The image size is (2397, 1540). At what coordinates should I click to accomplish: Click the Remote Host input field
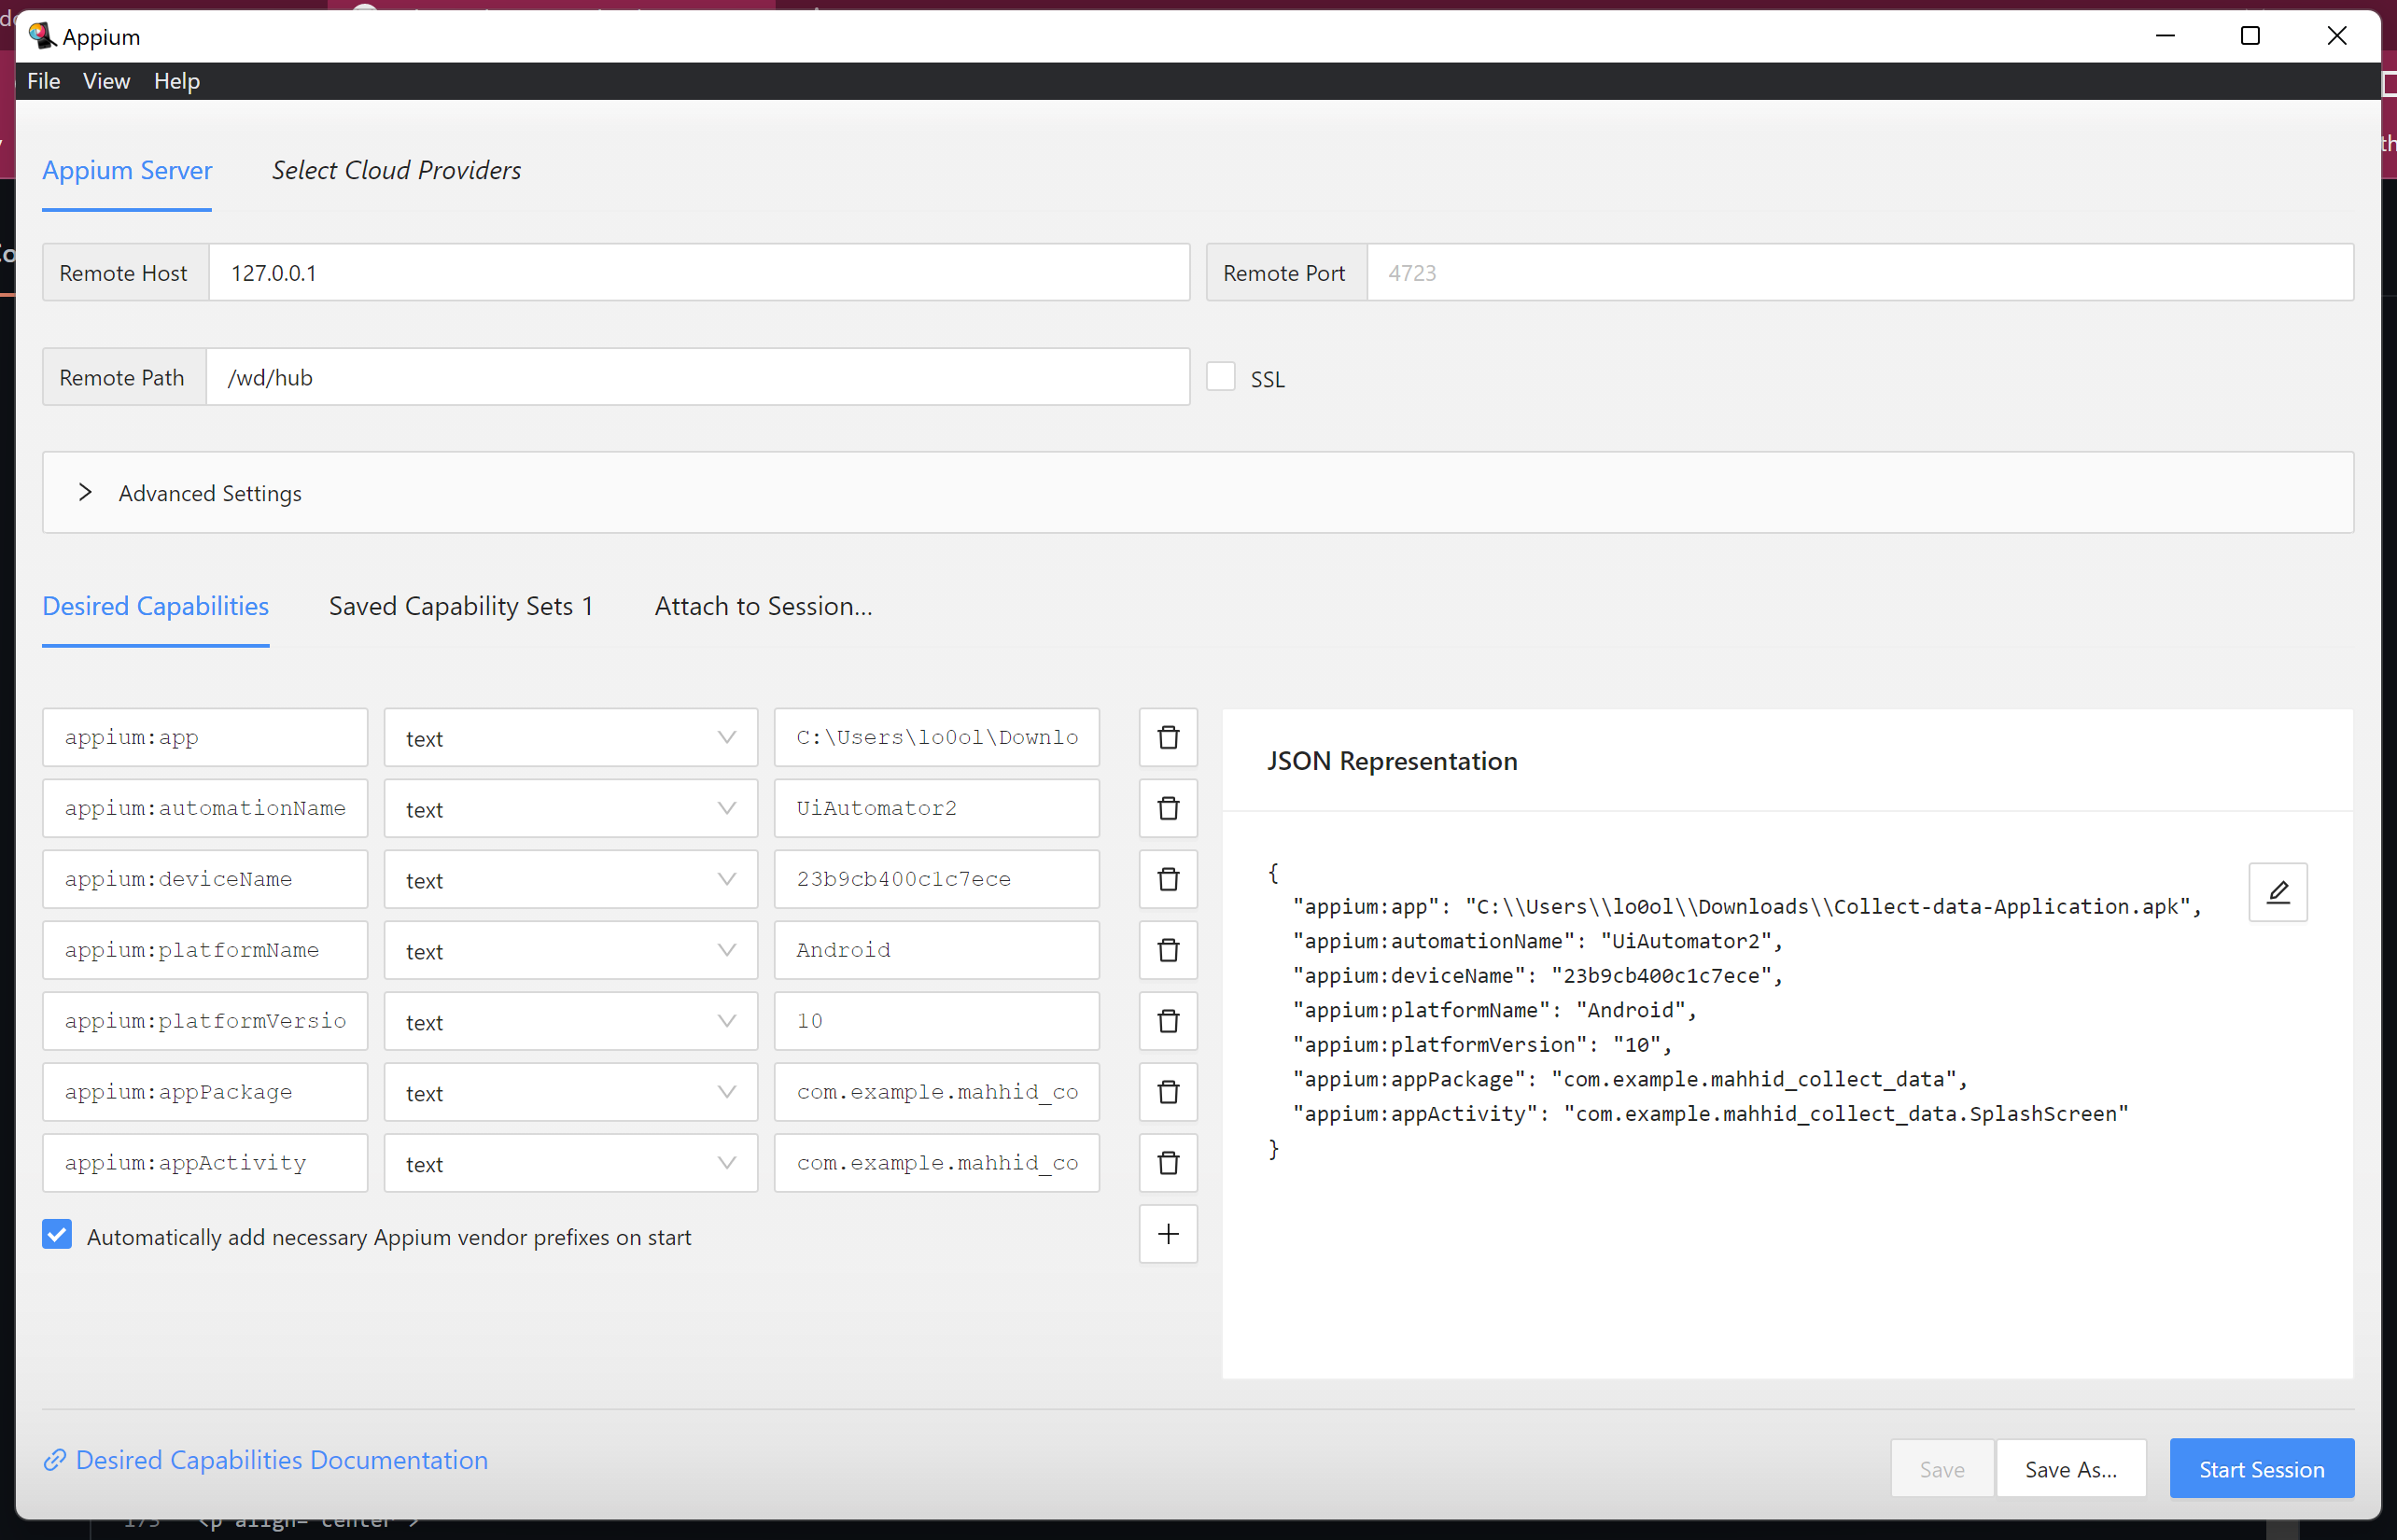[698, 272]
